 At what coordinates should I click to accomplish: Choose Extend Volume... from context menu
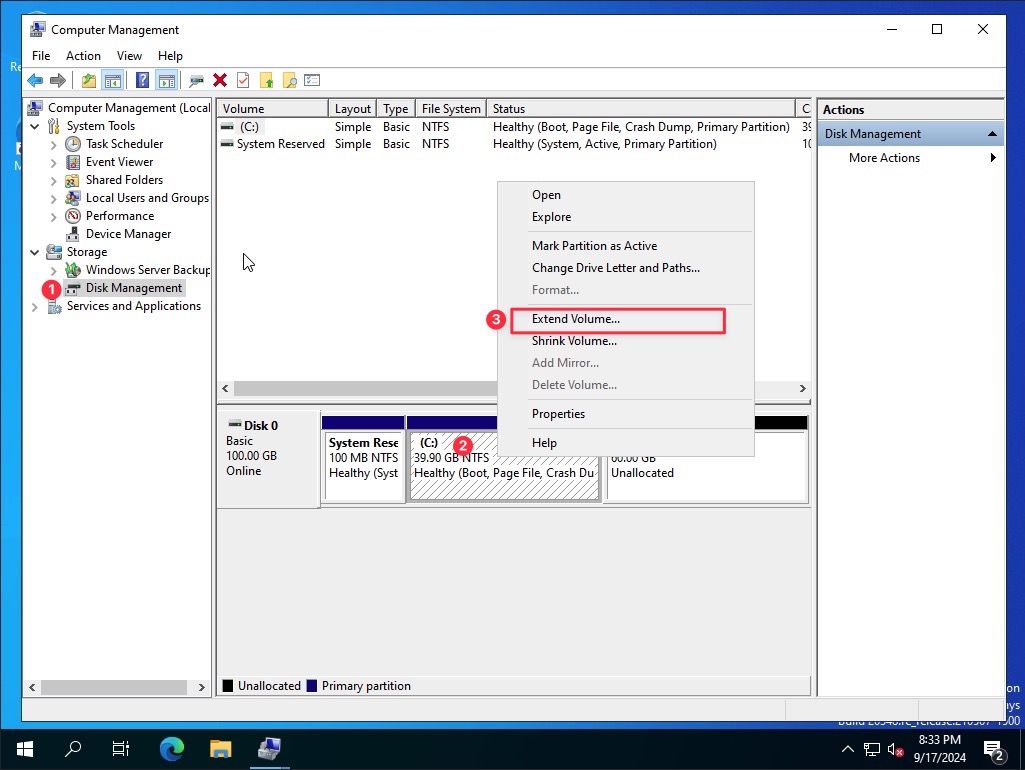click(x=626, y=319)
